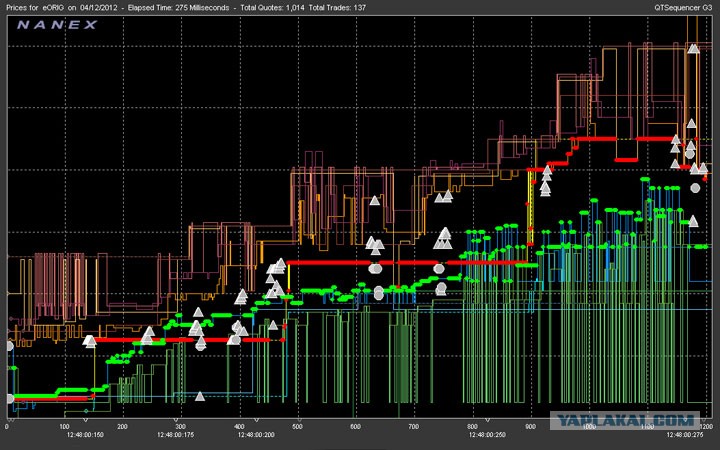Click 'Elapsed Time: 275 Milliseconds' header text

tap(178, 8)
